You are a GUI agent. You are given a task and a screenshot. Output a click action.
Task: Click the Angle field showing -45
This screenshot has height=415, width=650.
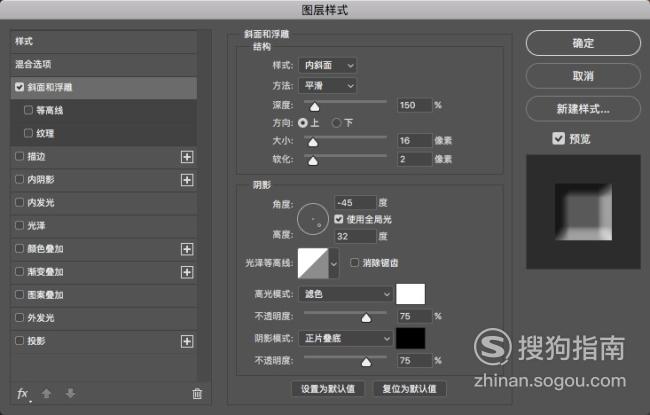(355, 203)
